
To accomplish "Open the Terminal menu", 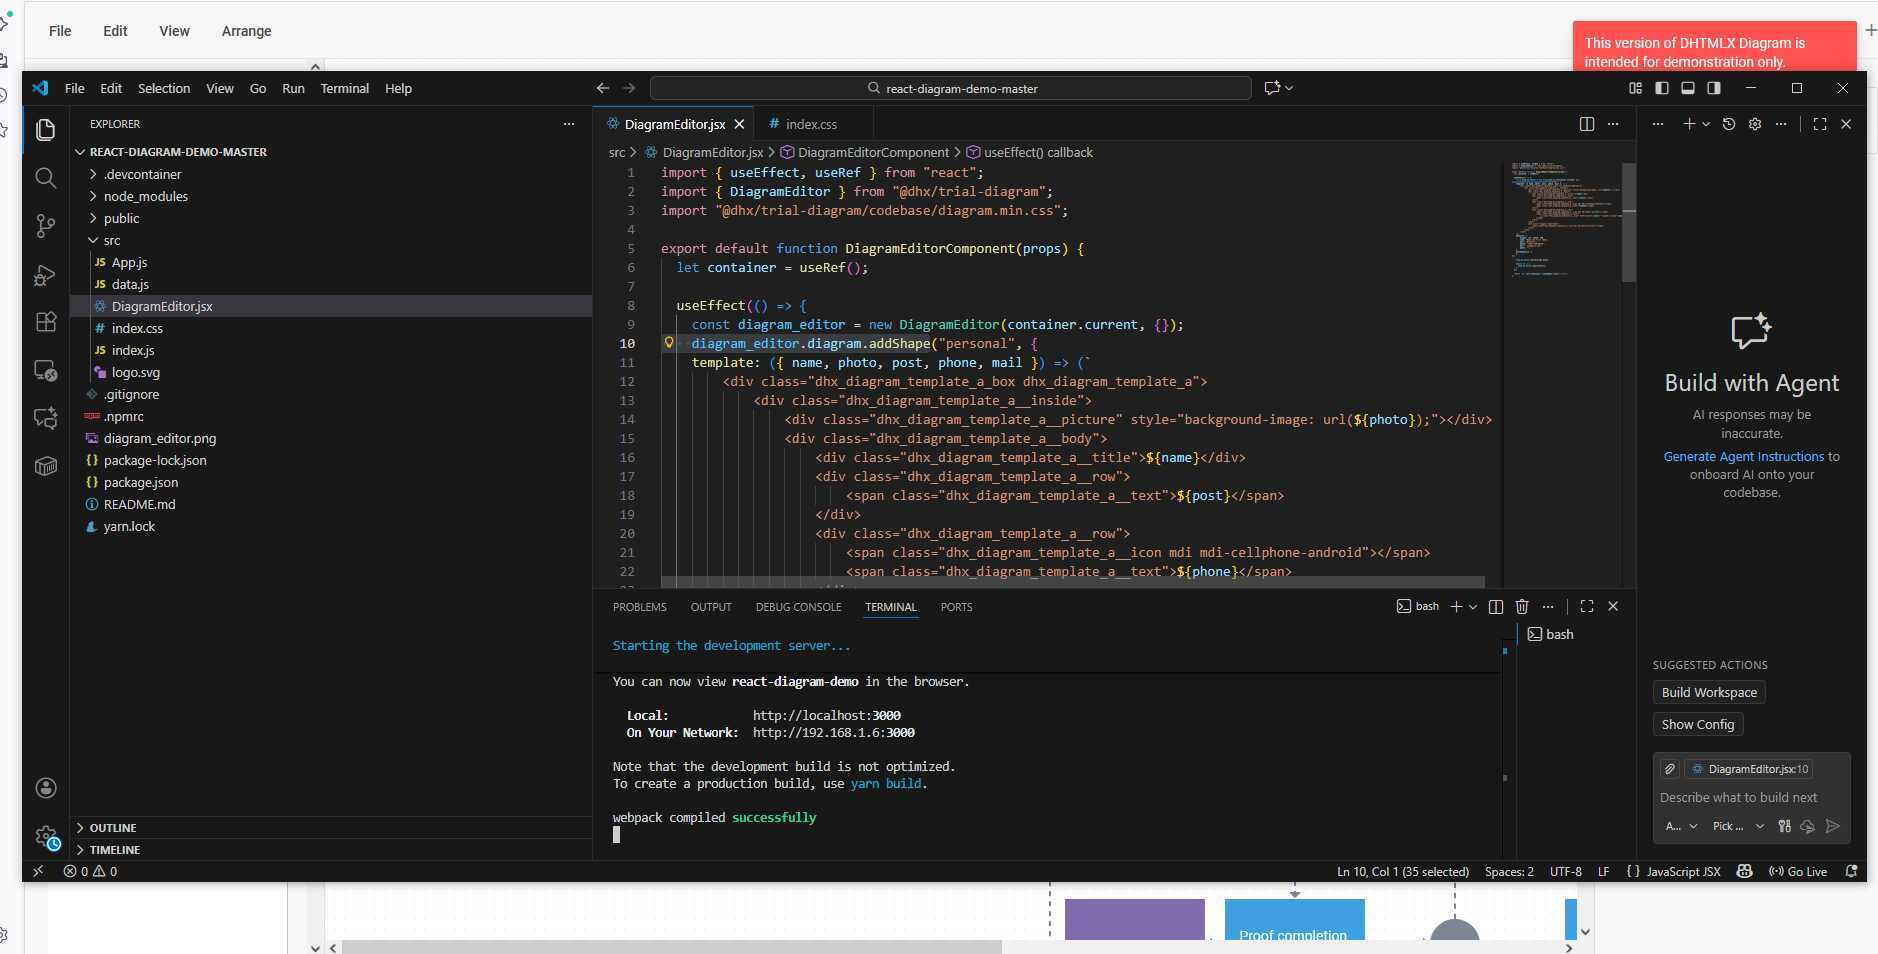I will coord(344,88).
